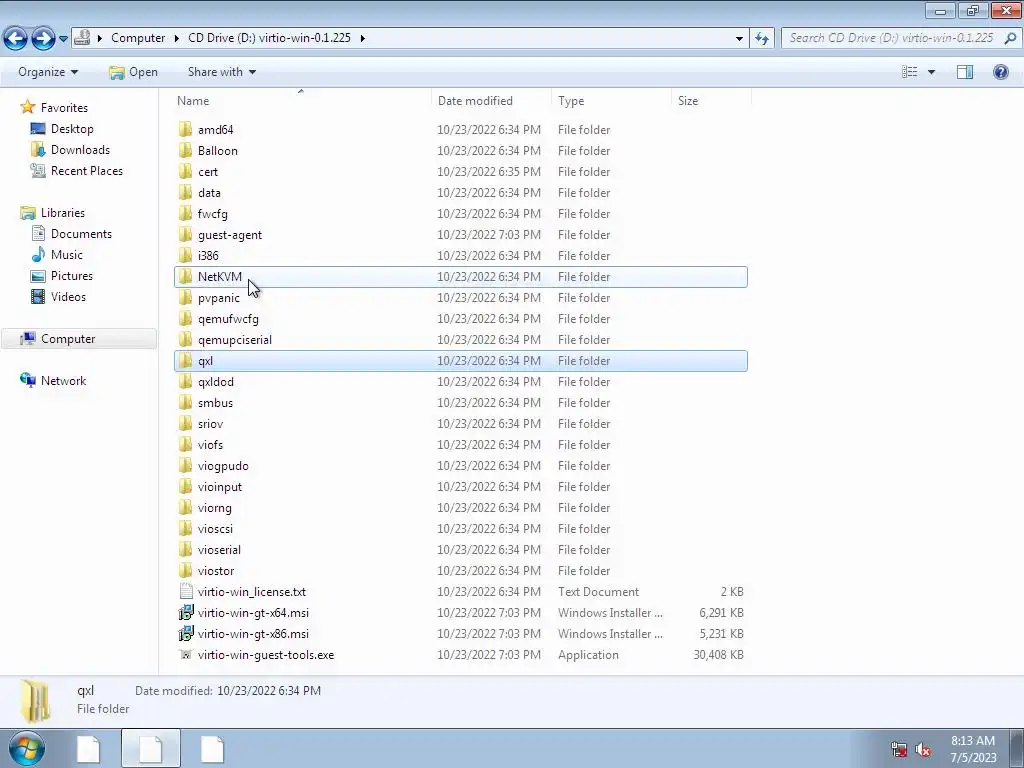
Task: Sort by the Name column
Action: pyautogui.click(x=193, y=101)
